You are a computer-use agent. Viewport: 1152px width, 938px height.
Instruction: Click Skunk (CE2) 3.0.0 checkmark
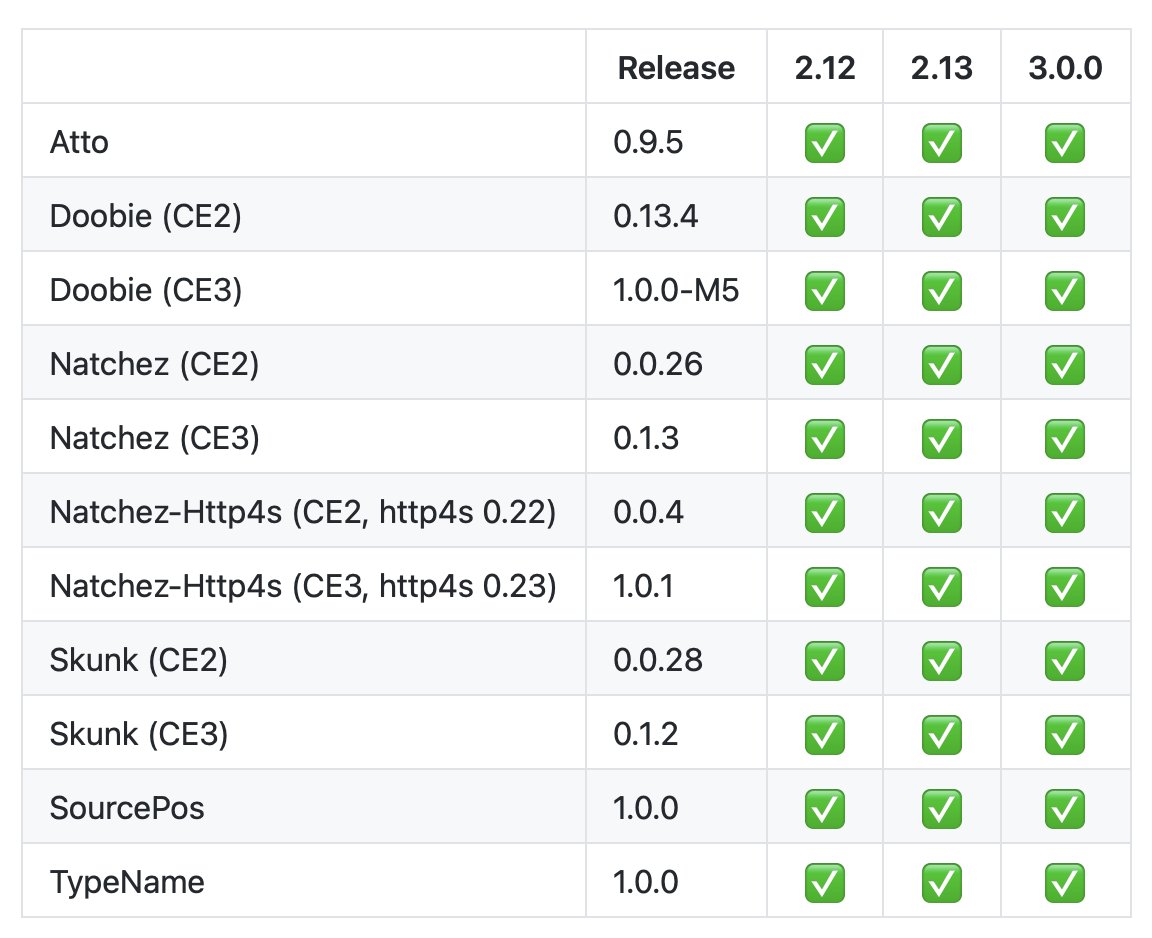[1065, 661]
